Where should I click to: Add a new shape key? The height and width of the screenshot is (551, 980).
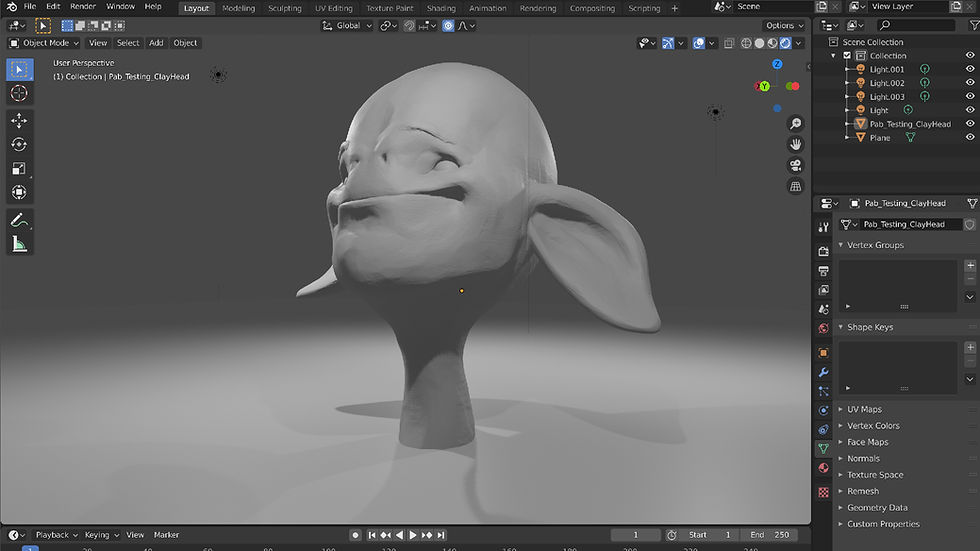pyautogui.click(x=970, y=347)
